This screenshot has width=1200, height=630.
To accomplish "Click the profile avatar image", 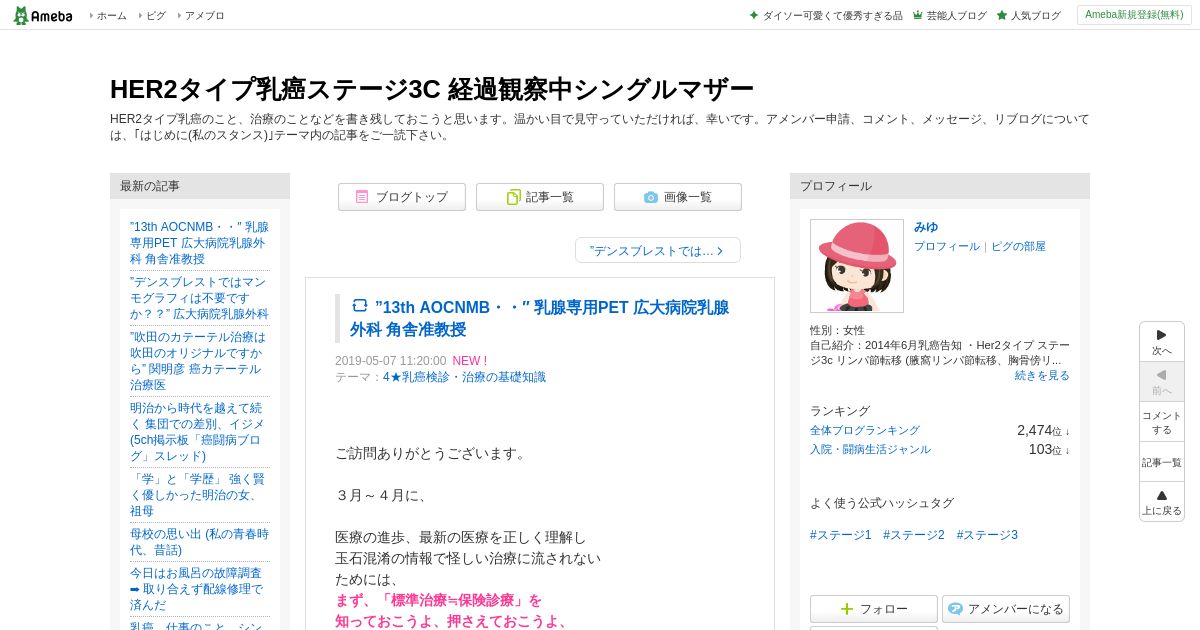I will click(x=857, y=266).
